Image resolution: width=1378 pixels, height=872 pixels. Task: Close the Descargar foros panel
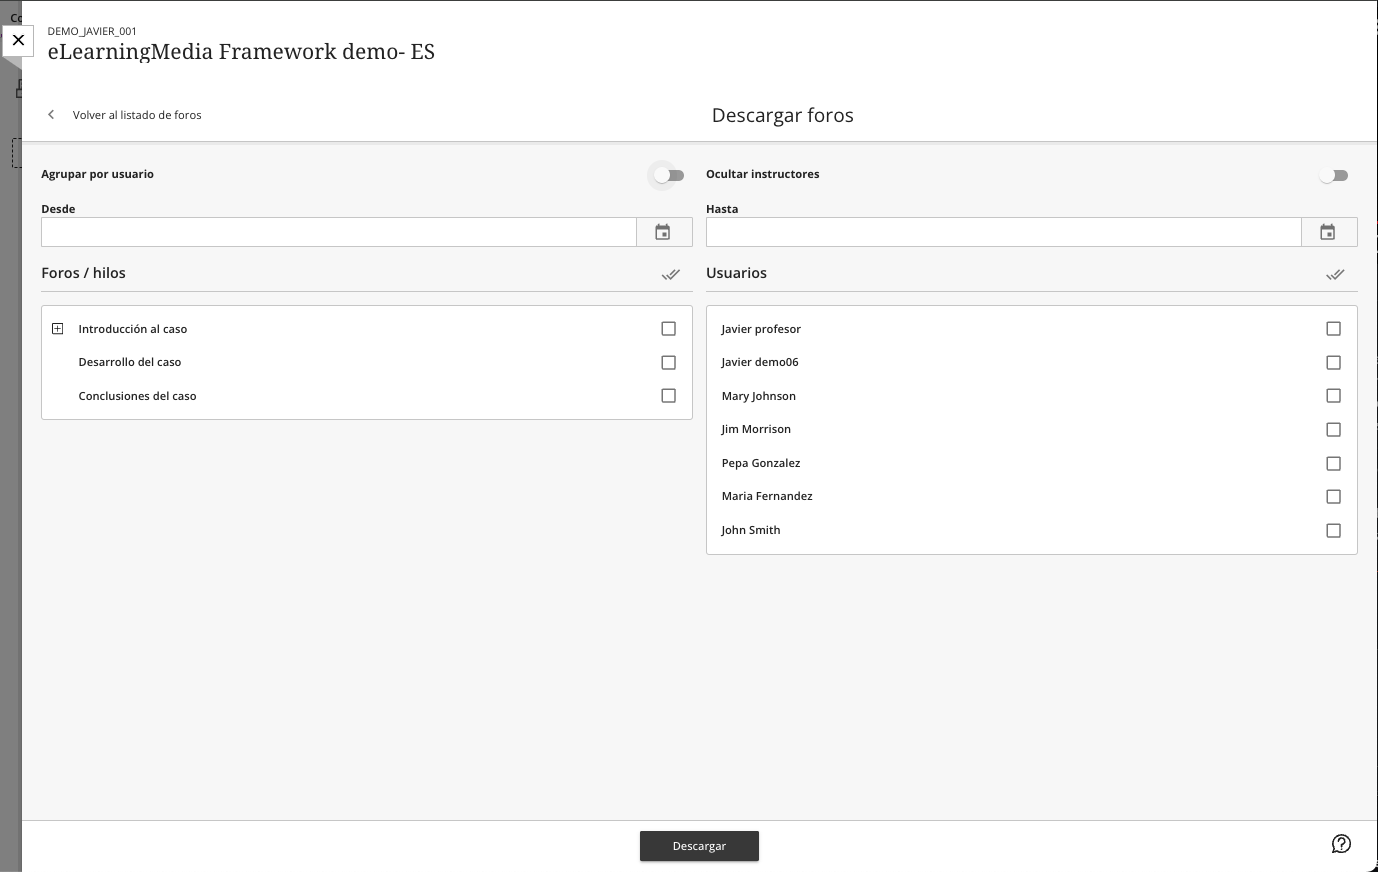(x=18, y=41)
